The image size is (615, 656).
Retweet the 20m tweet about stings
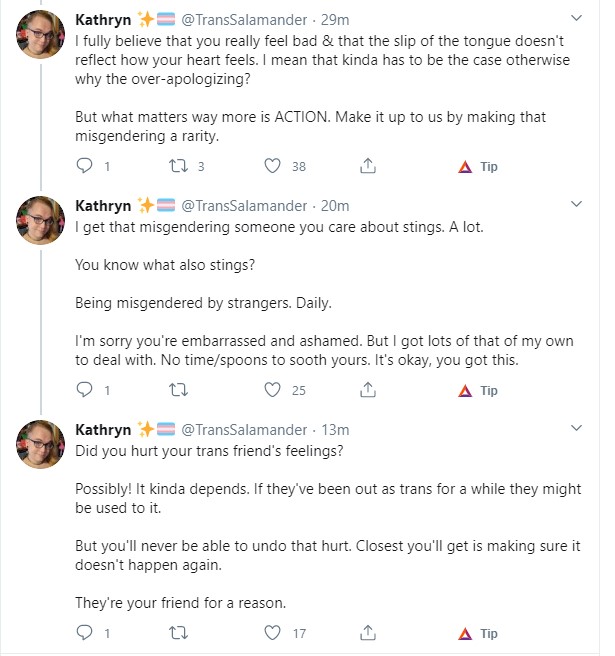tap(178, 390)
